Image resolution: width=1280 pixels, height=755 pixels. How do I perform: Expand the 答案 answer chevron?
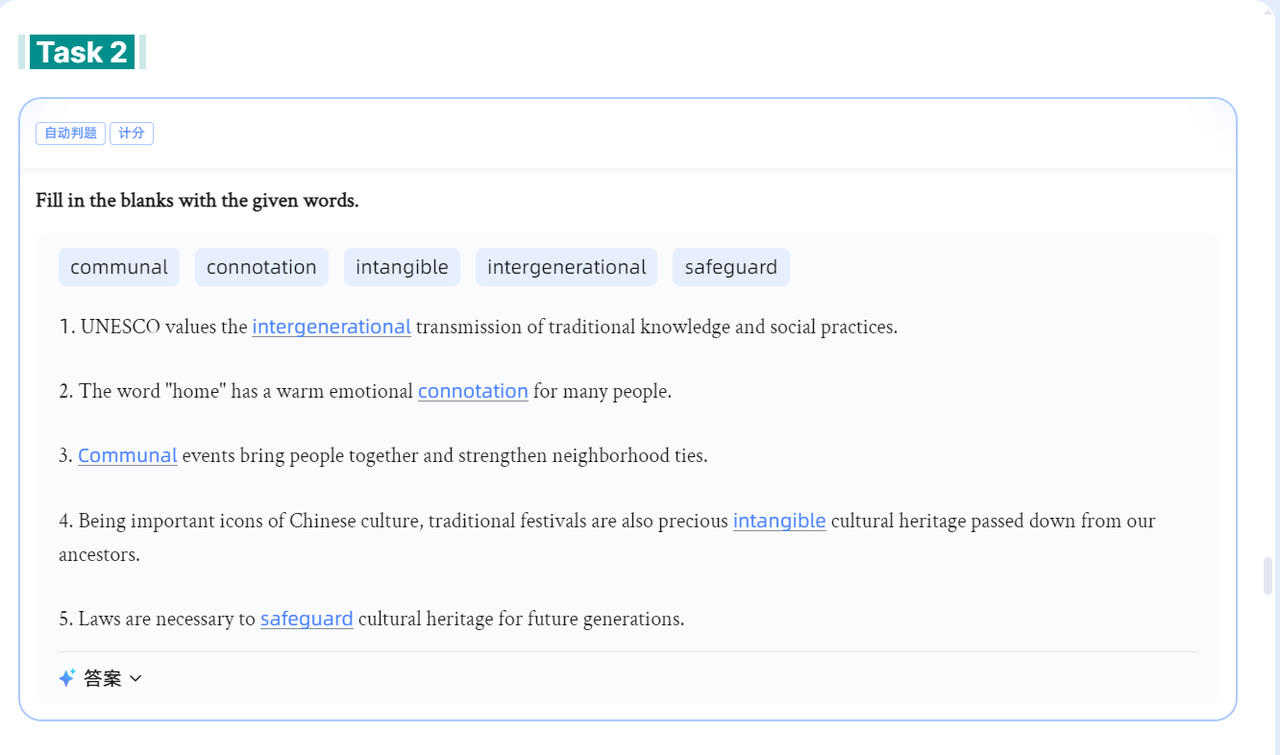click(x=136, y=678)
